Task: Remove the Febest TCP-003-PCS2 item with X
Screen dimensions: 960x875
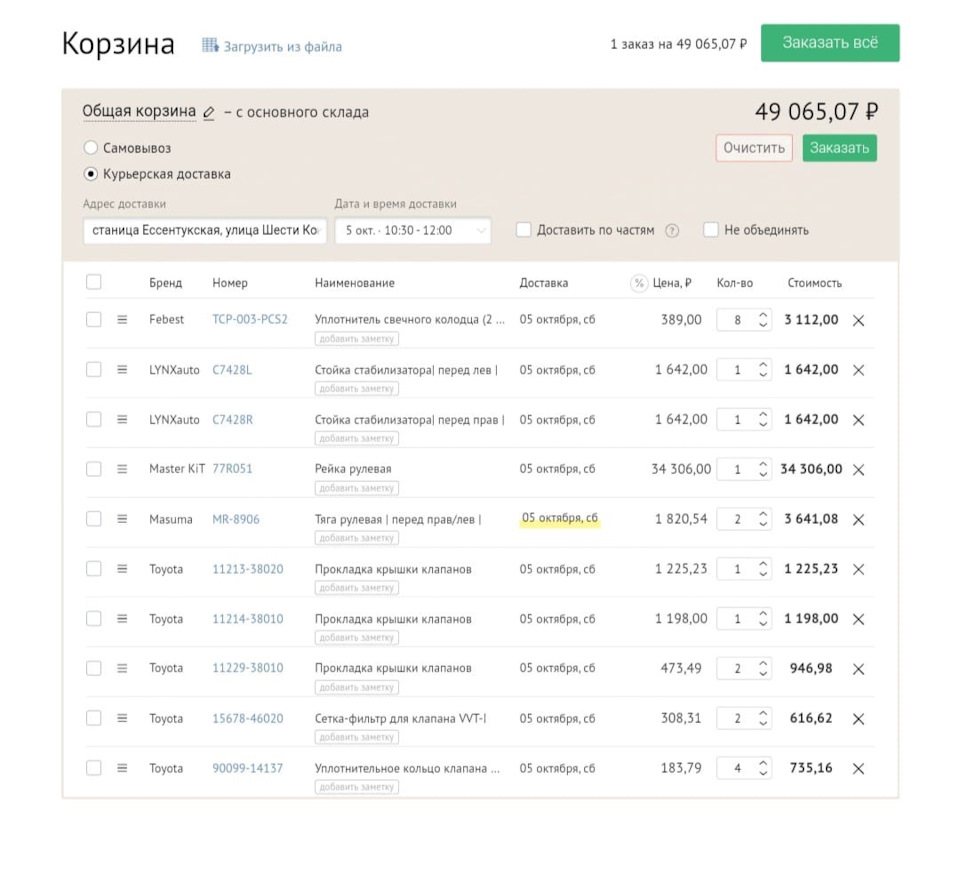Action: tap(858, 321)
